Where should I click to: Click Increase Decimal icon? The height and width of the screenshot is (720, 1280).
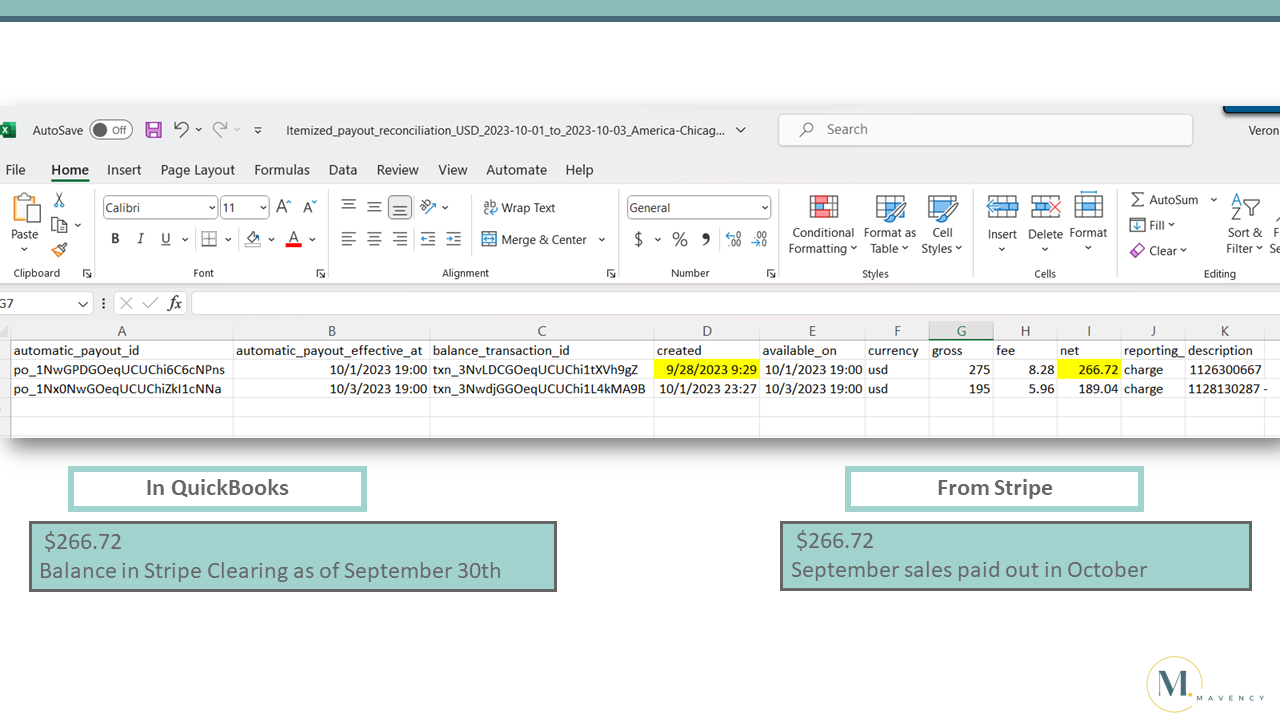point(734,240)
